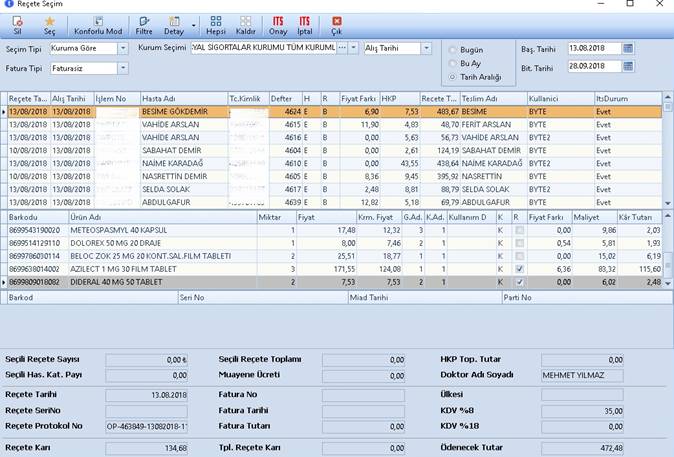Open calendar for Baş. Tarihi
This screenshot has height=457, width=674.
[x=628, y=48]
